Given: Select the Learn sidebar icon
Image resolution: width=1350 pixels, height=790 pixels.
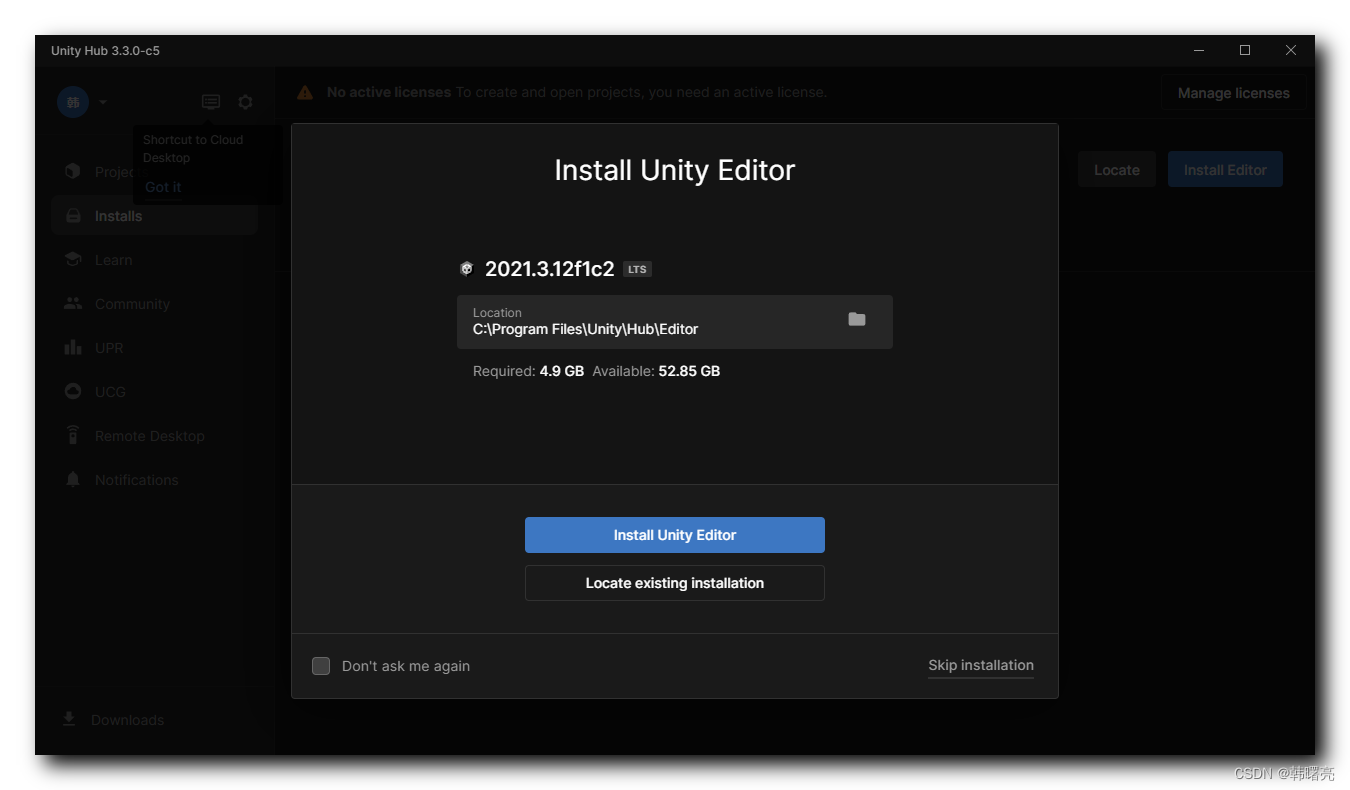Looking at the screenshot, I should pos(73,259).
